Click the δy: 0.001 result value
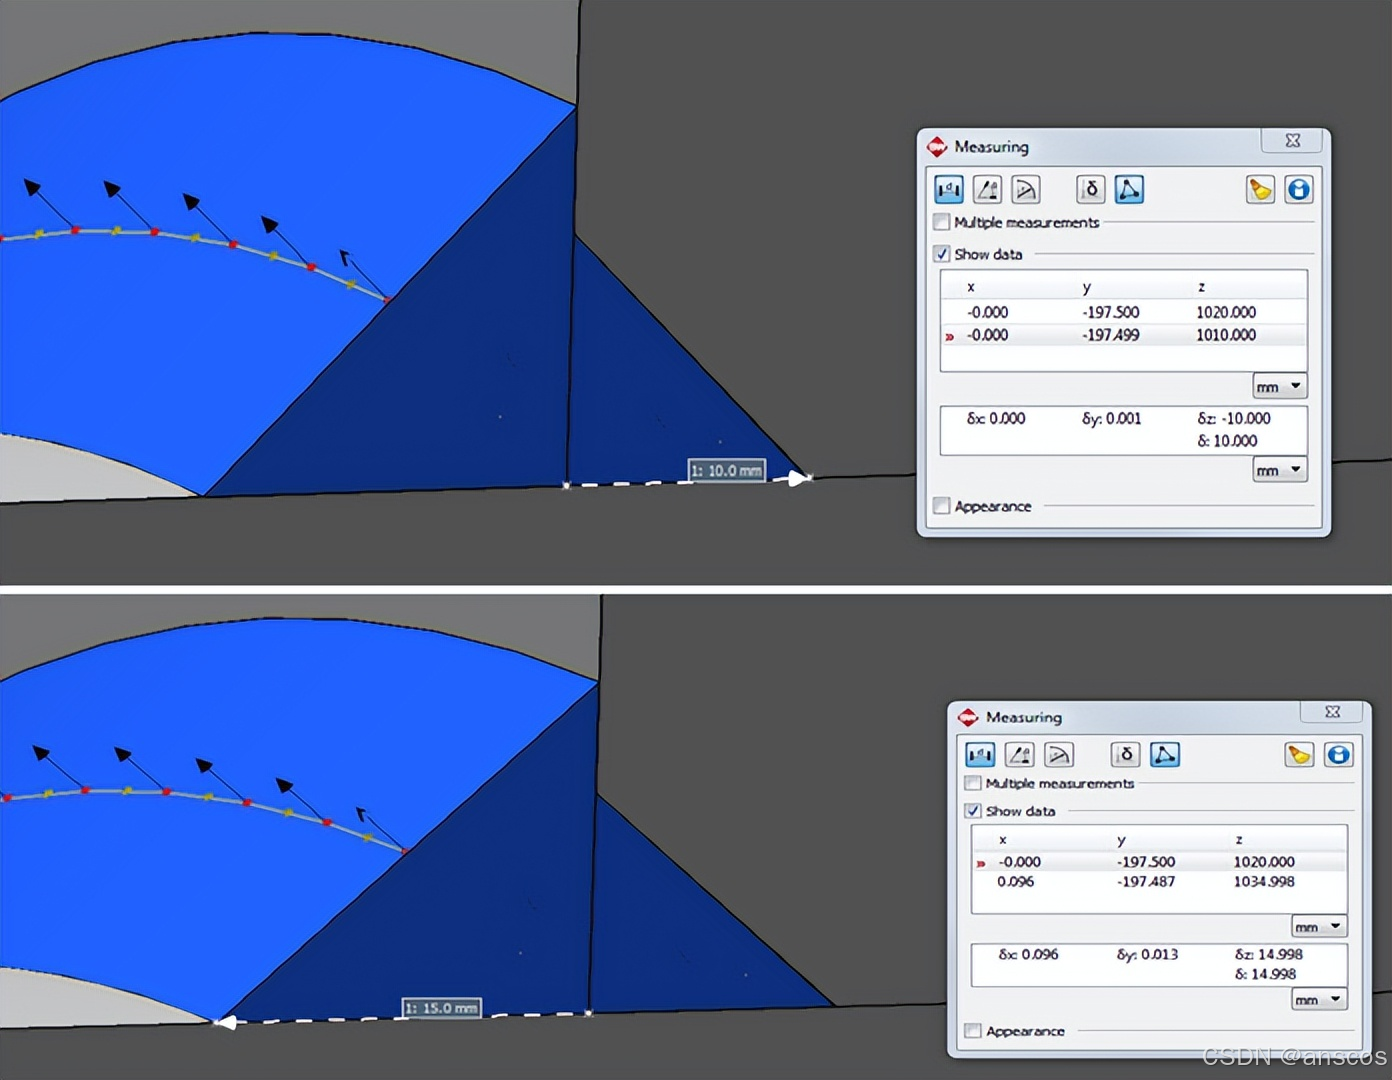Screen dimensions: 1392x1080 (1111, 418)
